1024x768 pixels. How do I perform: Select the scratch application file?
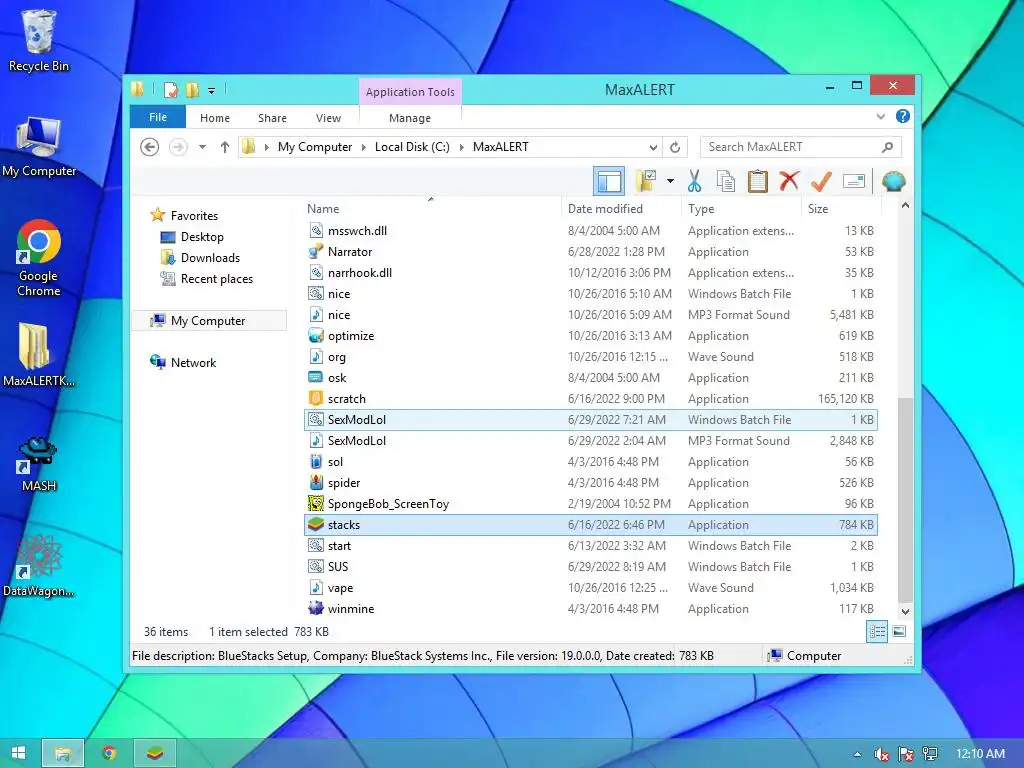[x=591, y=398]
